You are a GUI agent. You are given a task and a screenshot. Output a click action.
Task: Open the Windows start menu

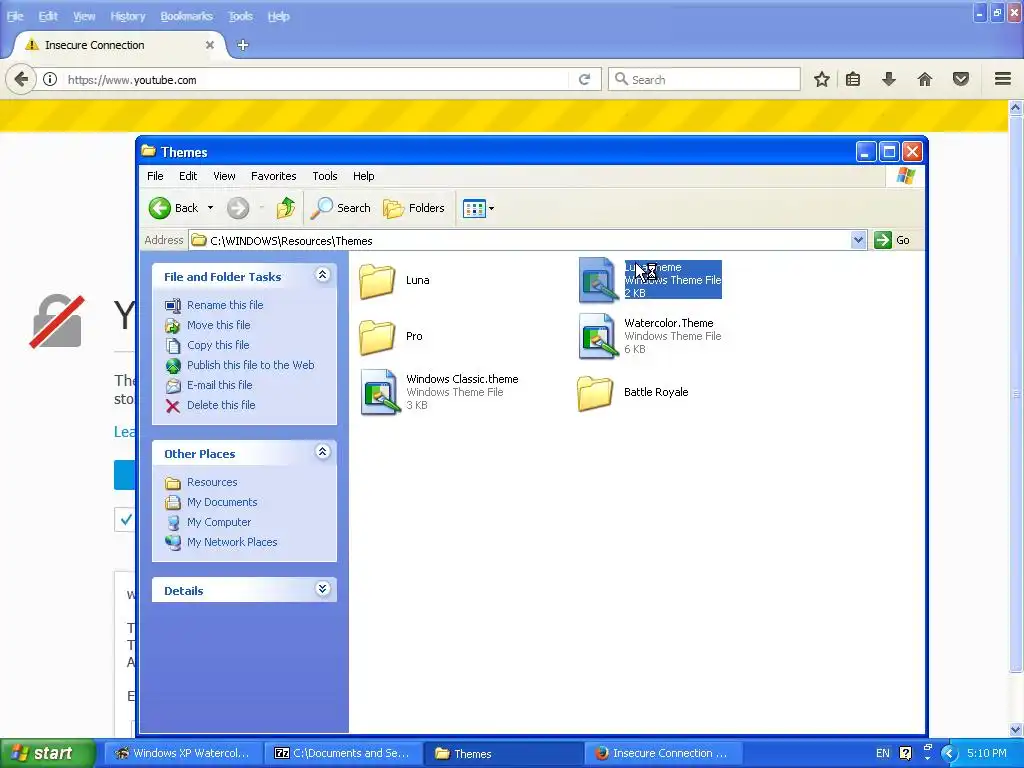point(47,754)
